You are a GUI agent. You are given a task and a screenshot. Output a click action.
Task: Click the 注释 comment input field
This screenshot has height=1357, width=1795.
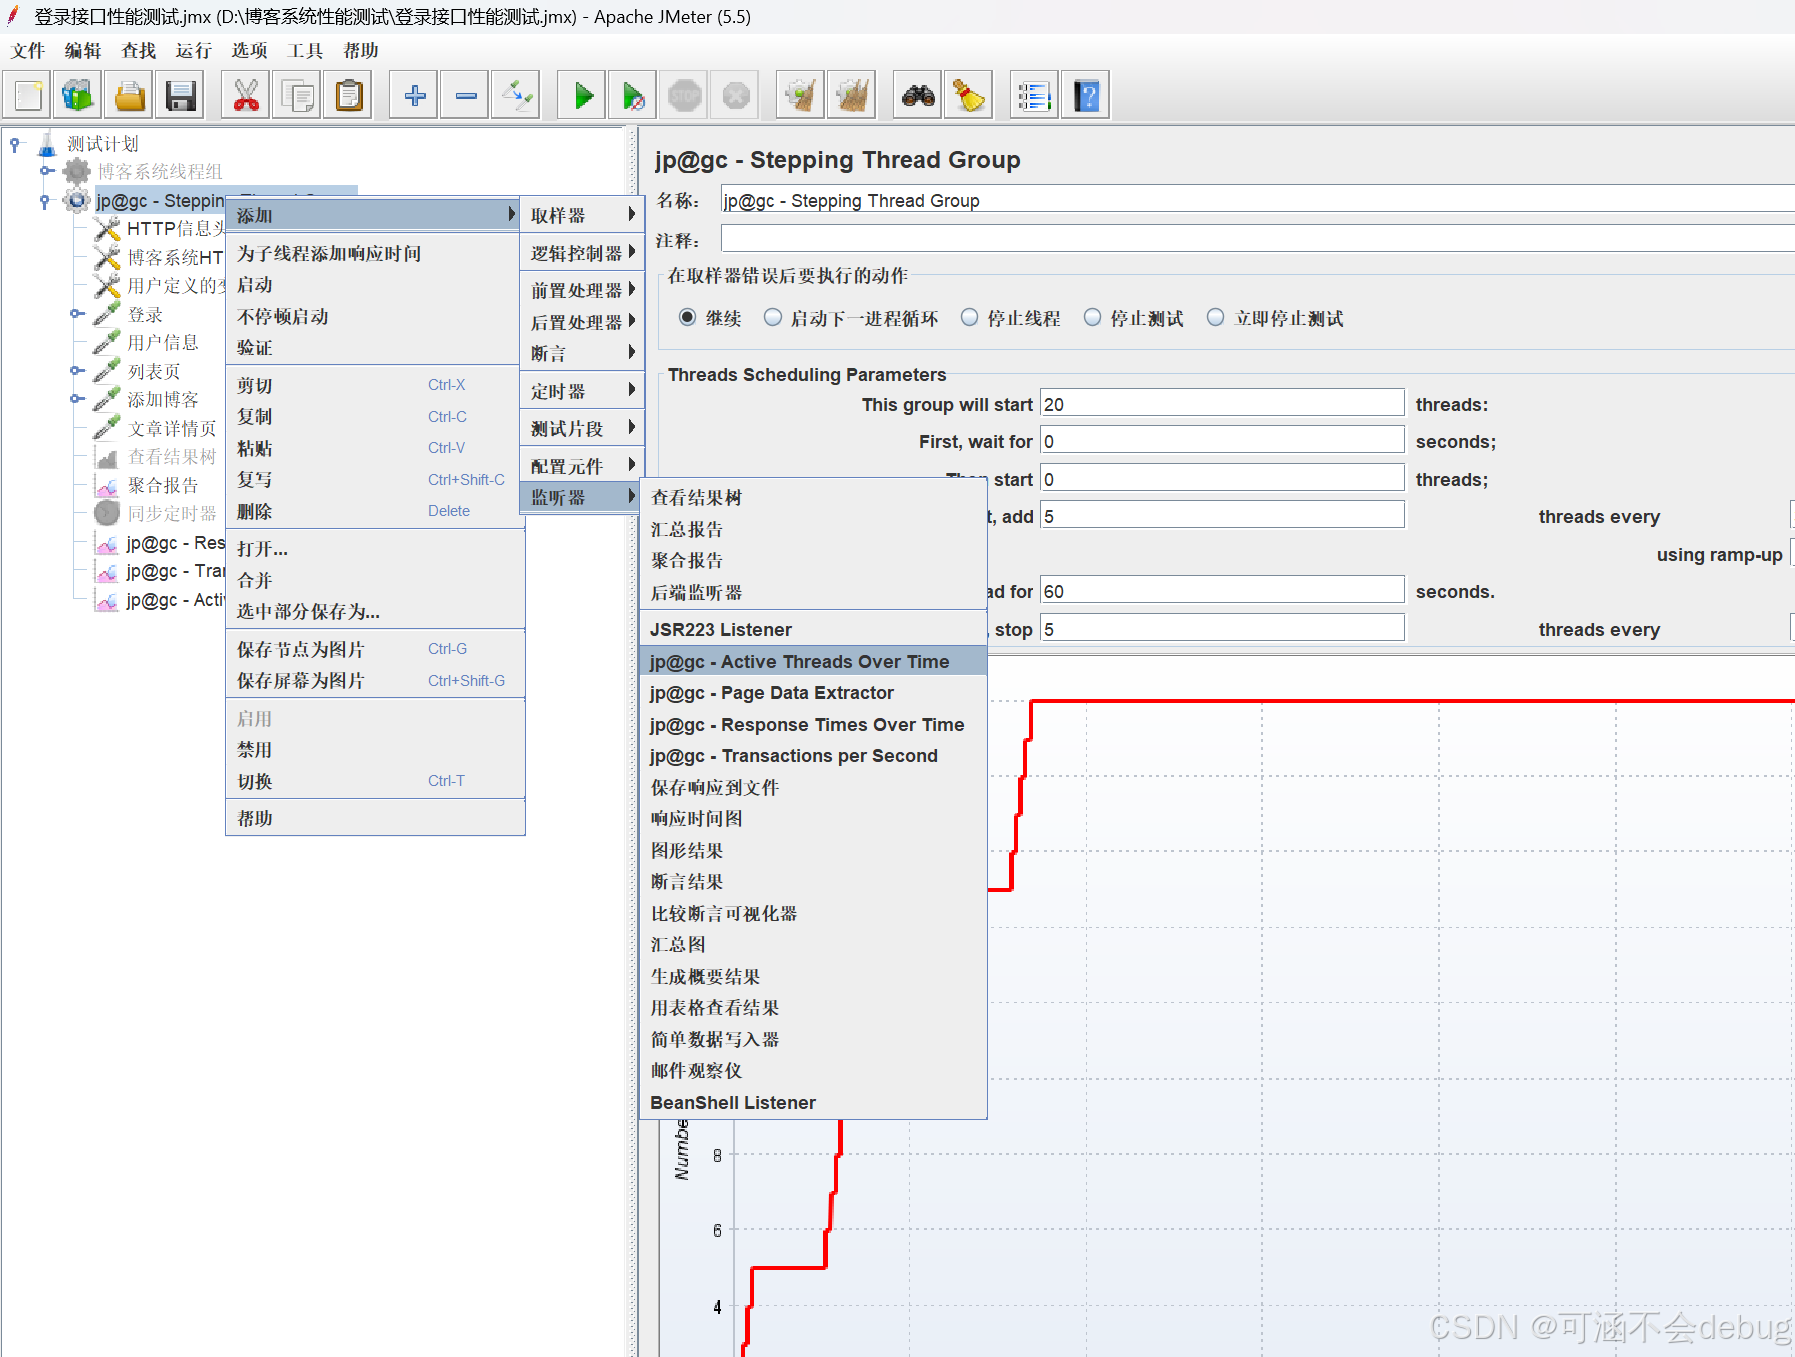(x=1257, y=239)
